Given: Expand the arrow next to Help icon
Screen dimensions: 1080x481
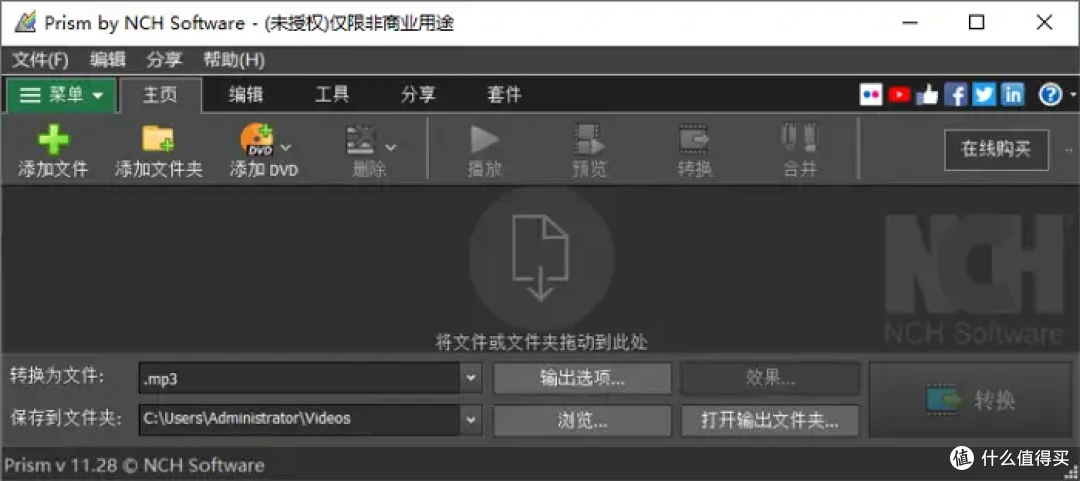Looking at the screenshot, I should click(x=1072, y=95).
